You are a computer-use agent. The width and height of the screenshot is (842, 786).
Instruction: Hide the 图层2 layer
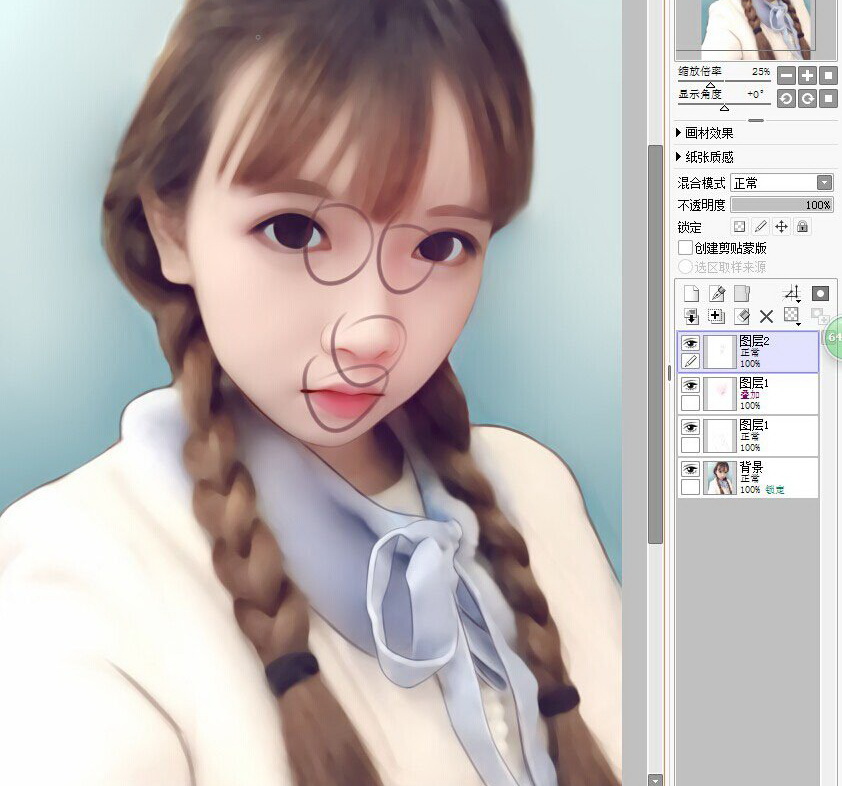691,343
